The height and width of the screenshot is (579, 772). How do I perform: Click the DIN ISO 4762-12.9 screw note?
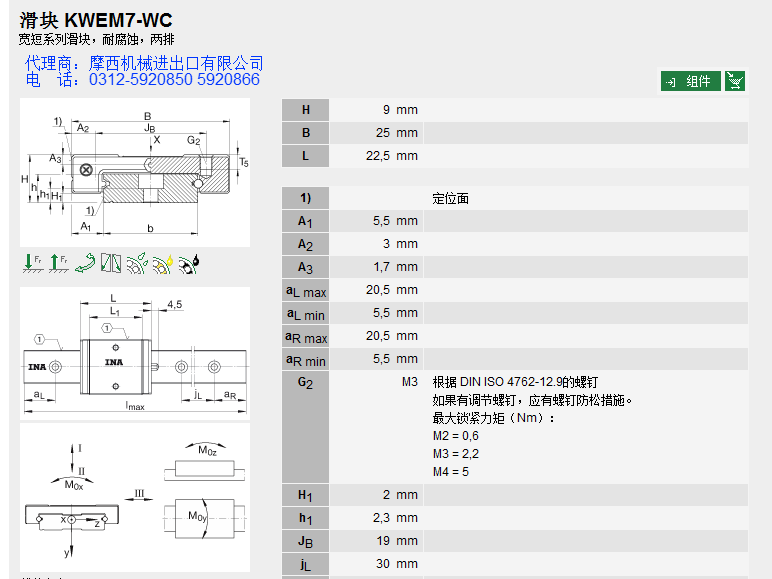[515, 382]
